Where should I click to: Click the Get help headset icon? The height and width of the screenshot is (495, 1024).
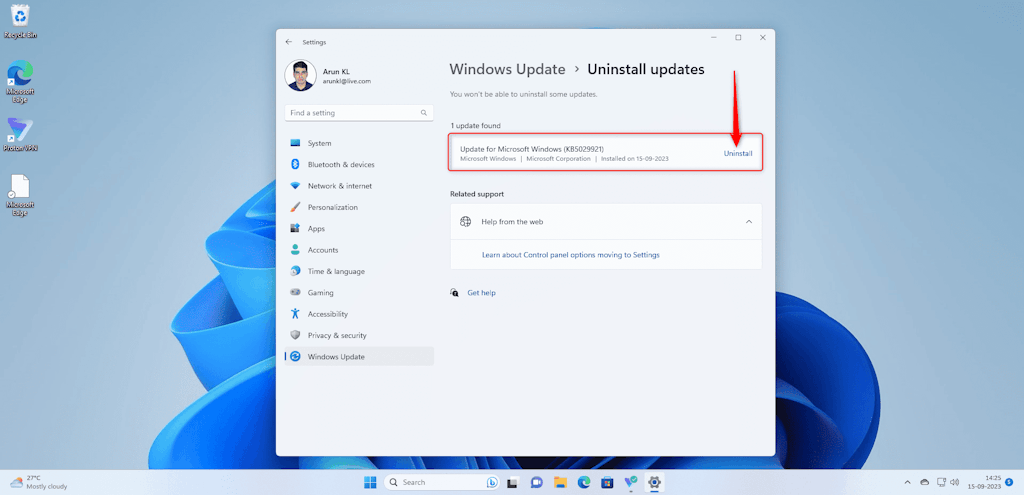click(x=455, y=293)
